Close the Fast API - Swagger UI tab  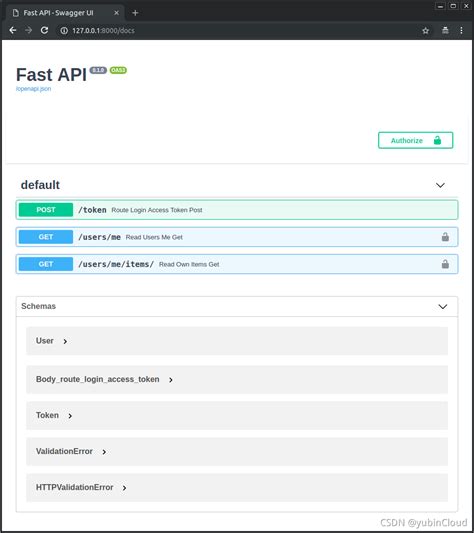click(x=116, y=13)
